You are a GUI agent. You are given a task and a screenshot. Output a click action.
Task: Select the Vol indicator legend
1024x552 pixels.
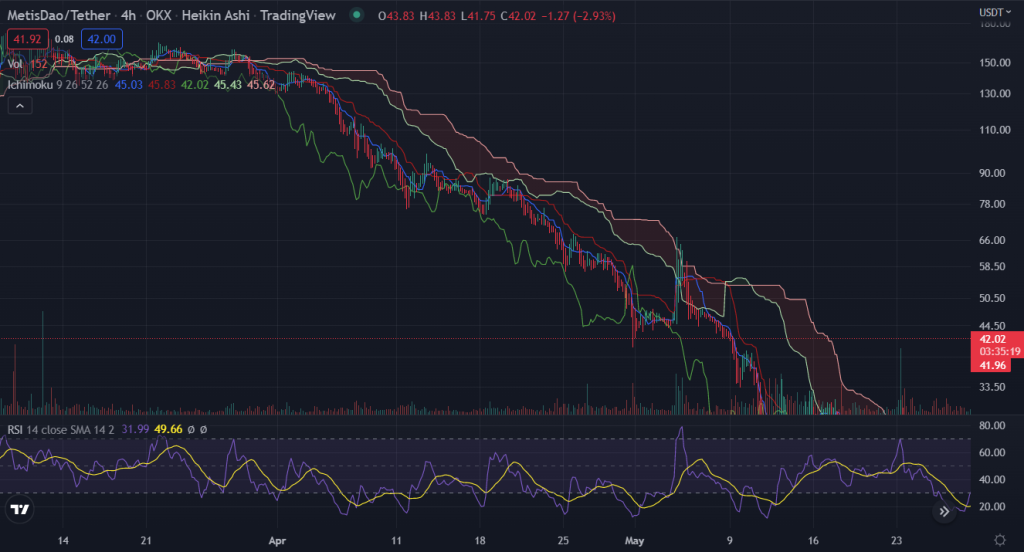coord(15,63)
